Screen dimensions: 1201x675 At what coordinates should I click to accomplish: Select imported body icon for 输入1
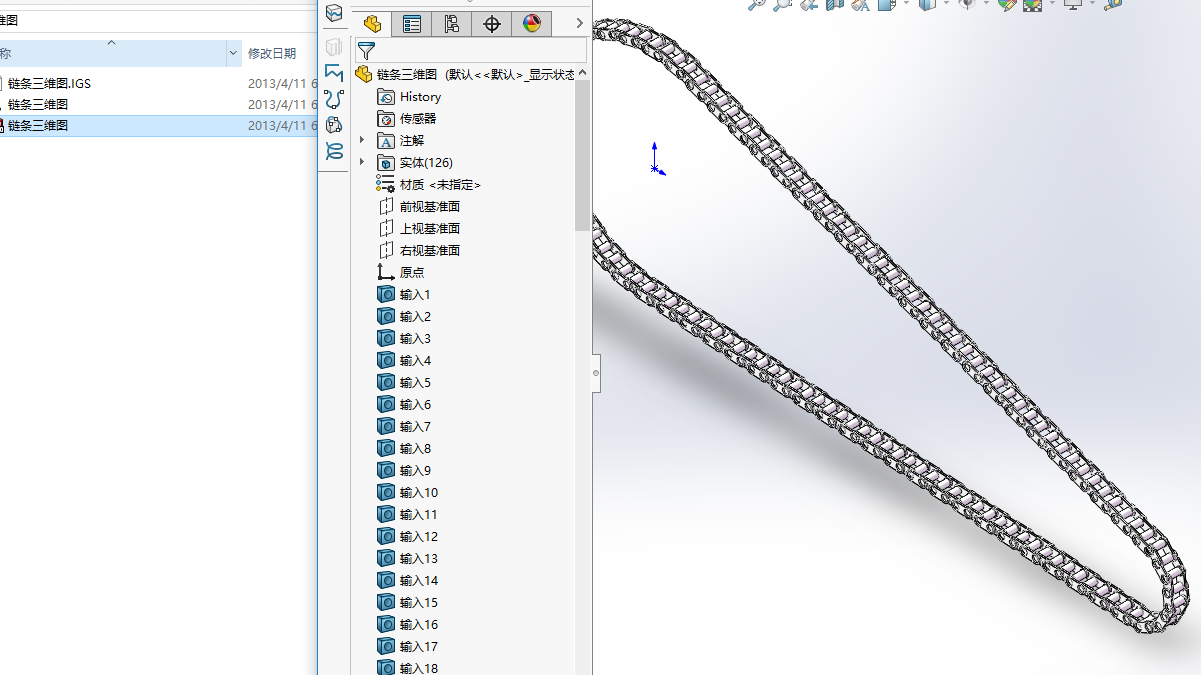pos(386,295)
